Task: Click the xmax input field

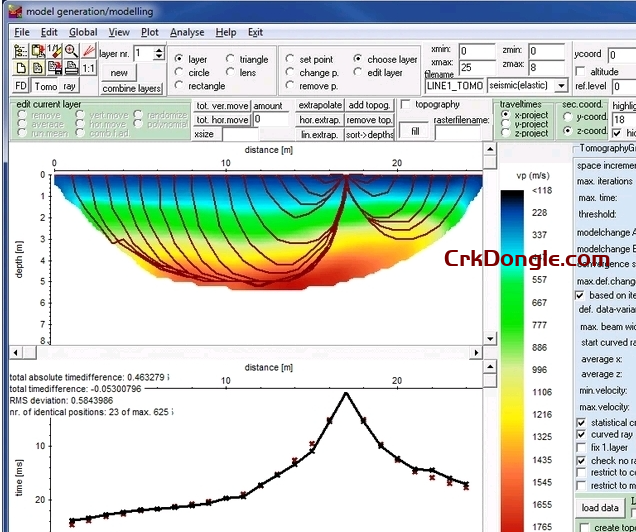Action: pyautogui.click(x=477, y=67)
